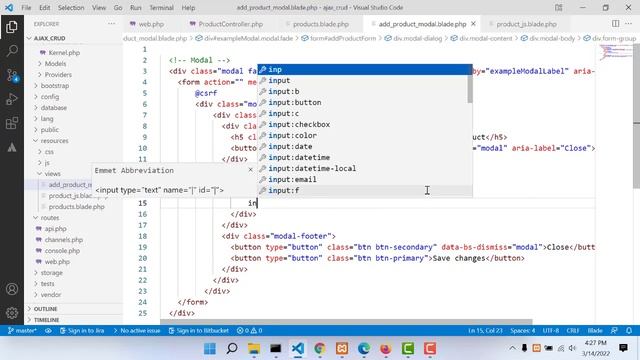This screenshot has width=640, height=360.
Task: Close the add_product_modal.blade.php tab
Action: click(473, 24)
